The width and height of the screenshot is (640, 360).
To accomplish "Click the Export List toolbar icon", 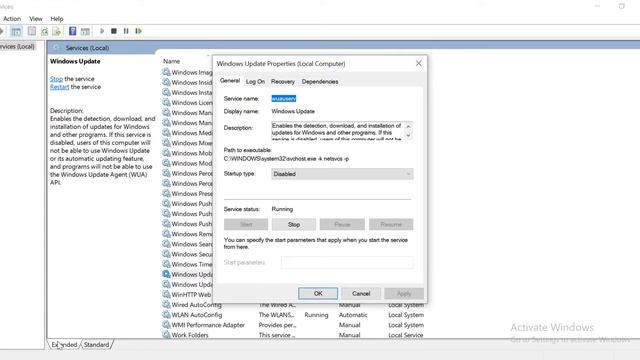I will (x=56, y=31).
